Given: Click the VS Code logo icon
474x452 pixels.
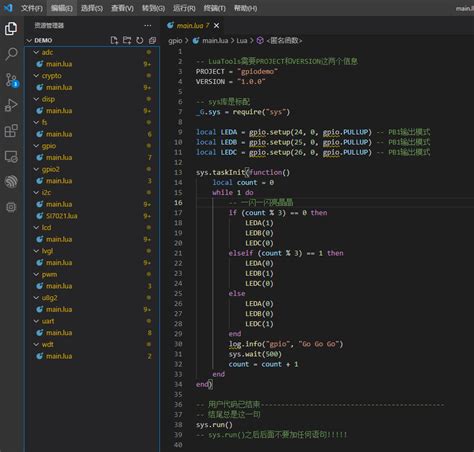Looking at the screenshot, I should (x=8, y=8).
